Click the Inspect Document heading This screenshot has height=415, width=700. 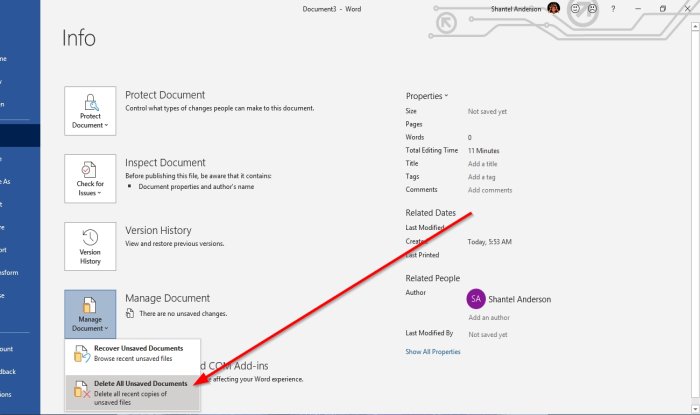point(165,163)
